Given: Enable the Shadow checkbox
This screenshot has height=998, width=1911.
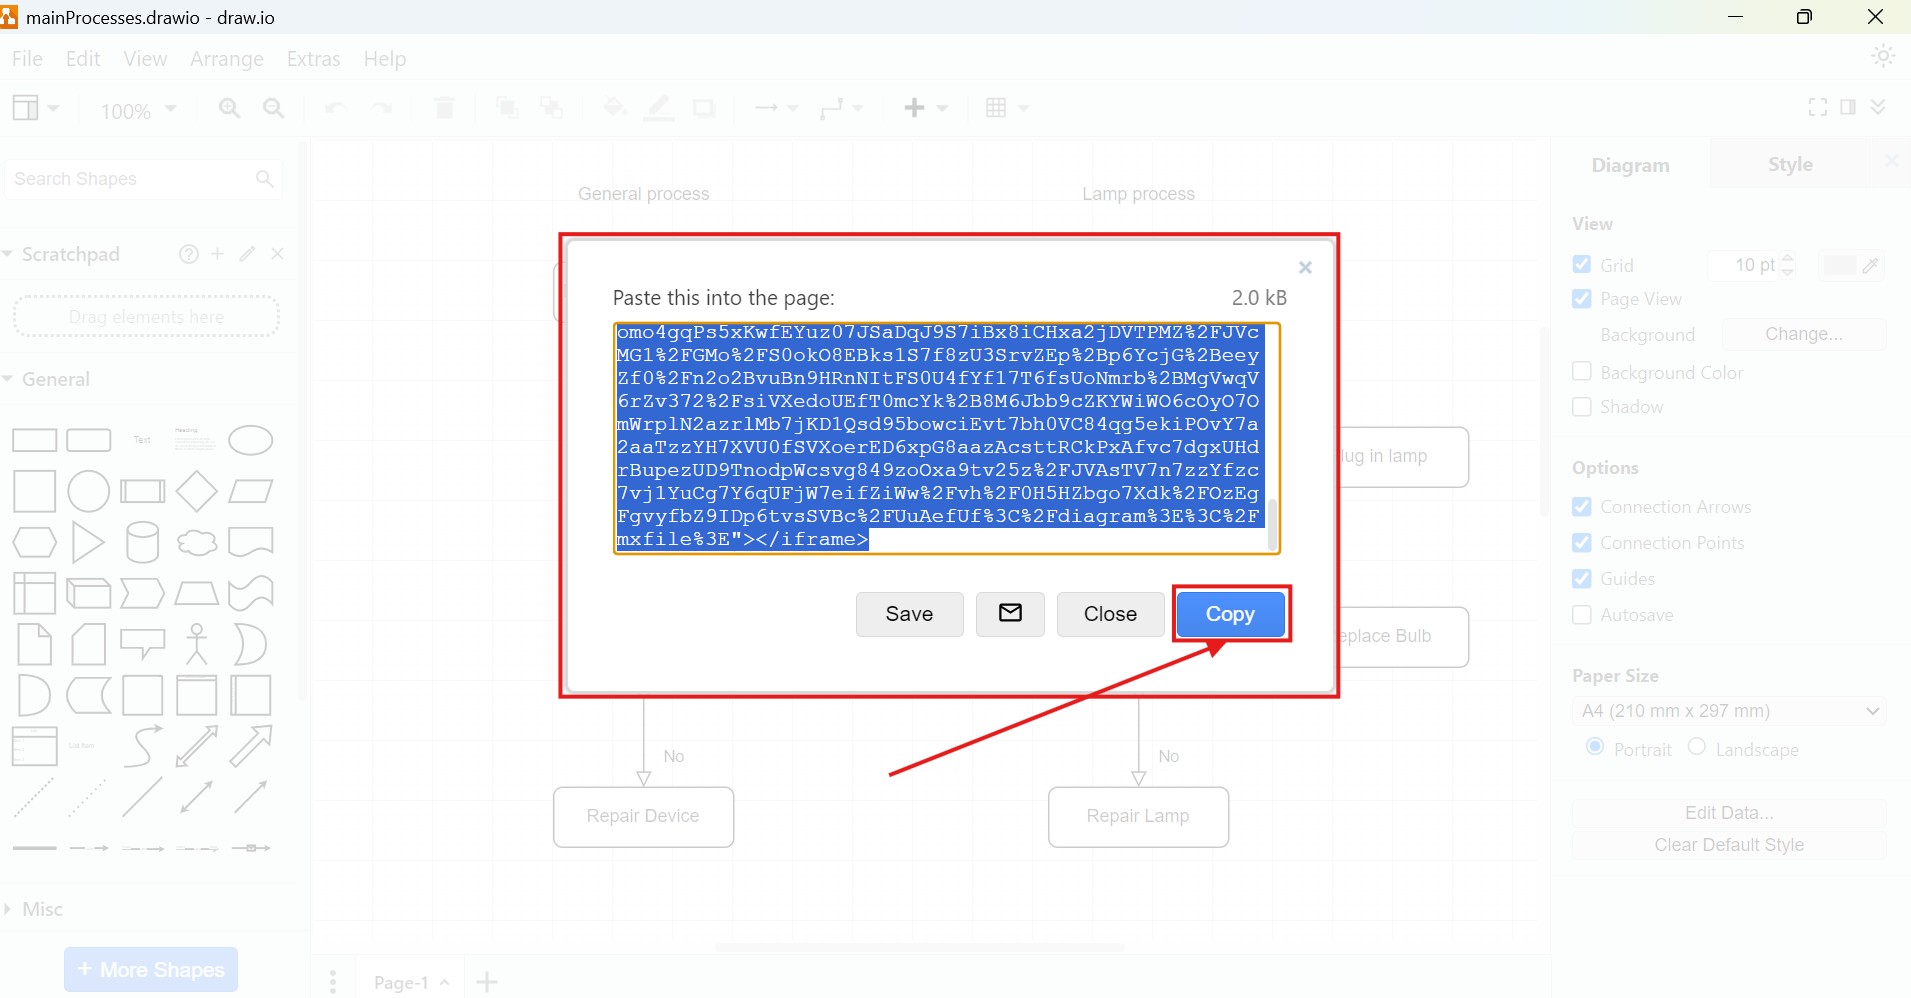Looking at the screenshot, I should [x=1582, y=407].
